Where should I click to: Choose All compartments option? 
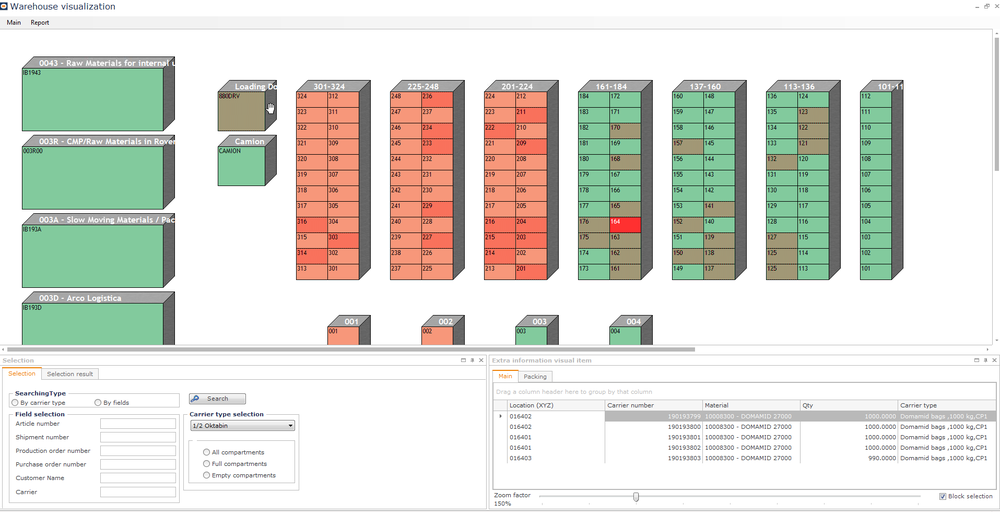coord(206,452)
